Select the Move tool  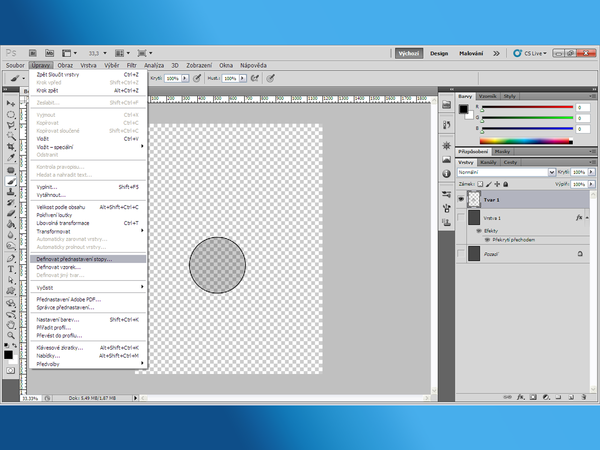pyautogui.click(x=11, y=103)
